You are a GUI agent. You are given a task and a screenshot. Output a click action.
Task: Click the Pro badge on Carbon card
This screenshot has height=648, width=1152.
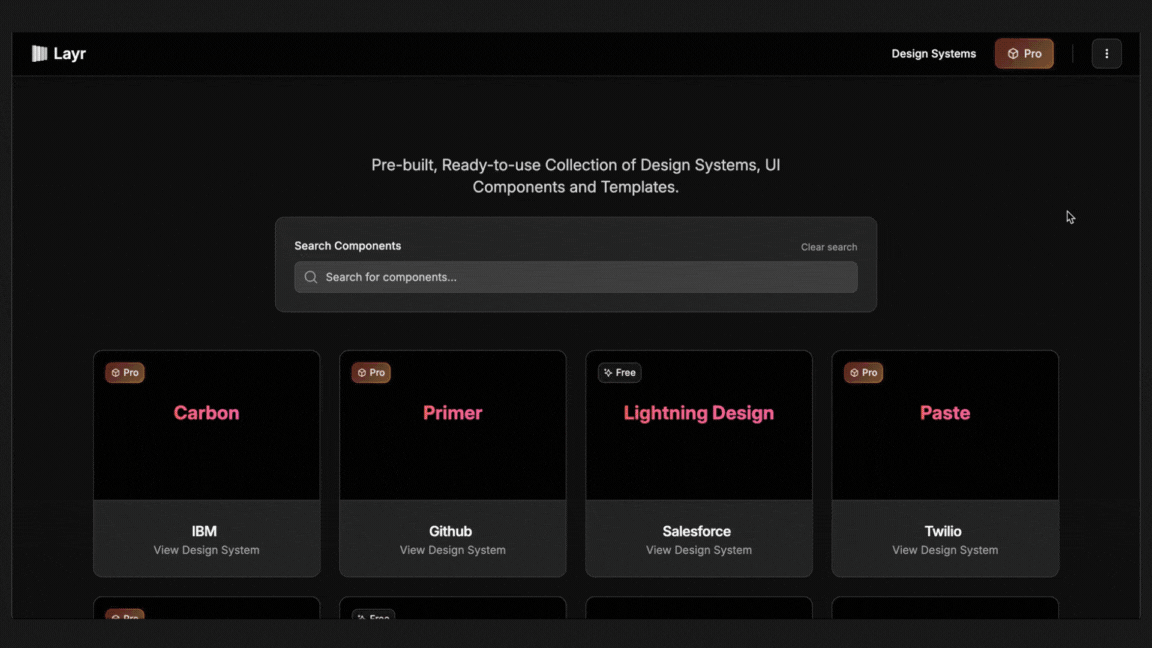pyautogui.click(x=125, y=372)
